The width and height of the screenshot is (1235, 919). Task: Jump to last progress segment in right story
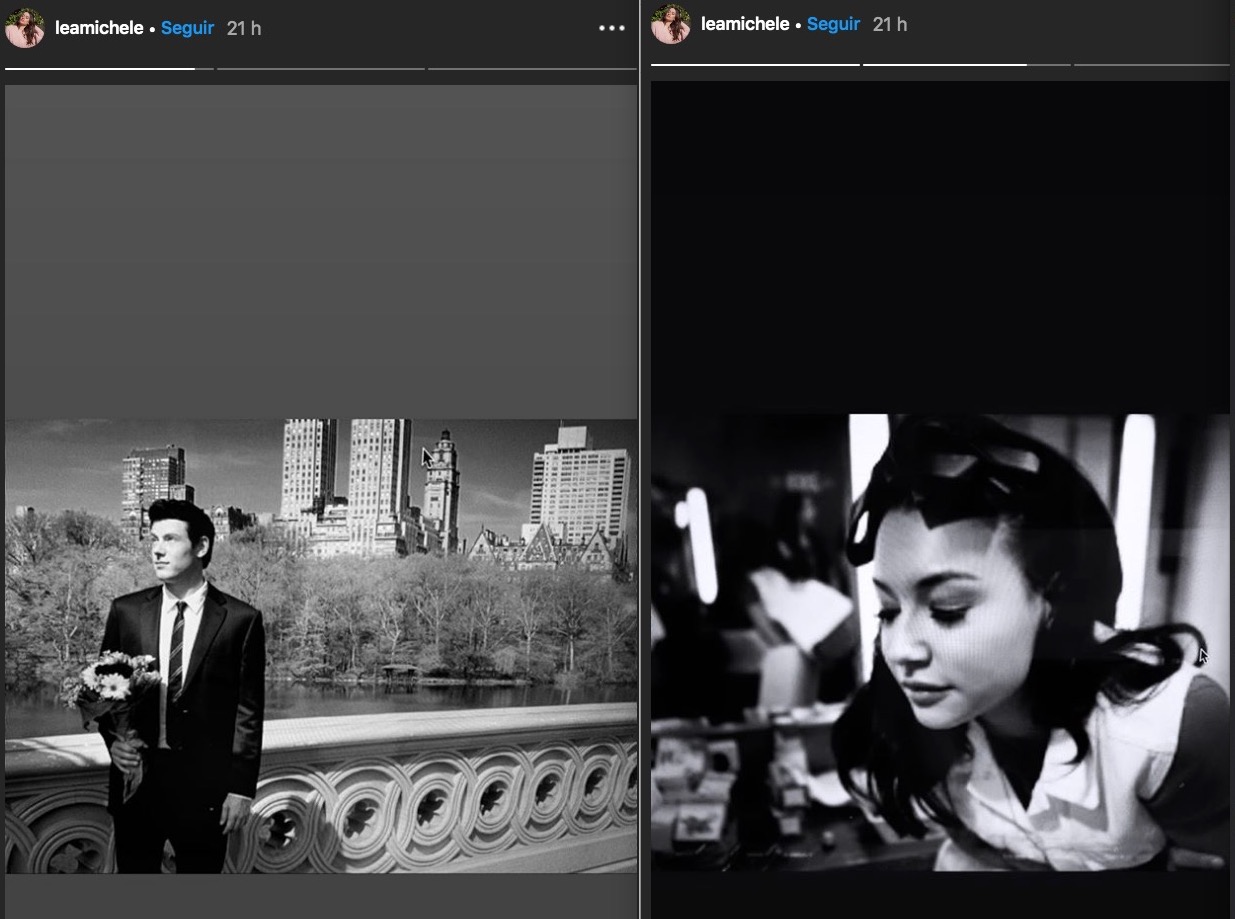1151,65
